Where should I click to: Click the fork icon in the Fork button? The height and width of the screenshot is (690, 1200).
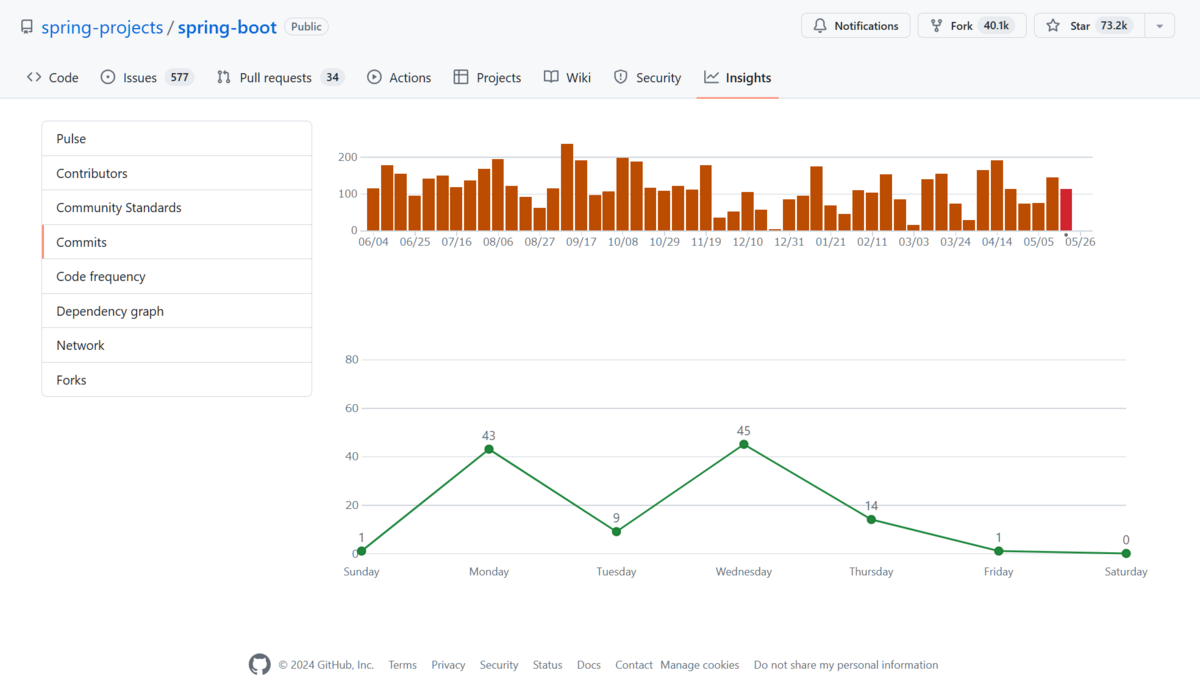937,26
